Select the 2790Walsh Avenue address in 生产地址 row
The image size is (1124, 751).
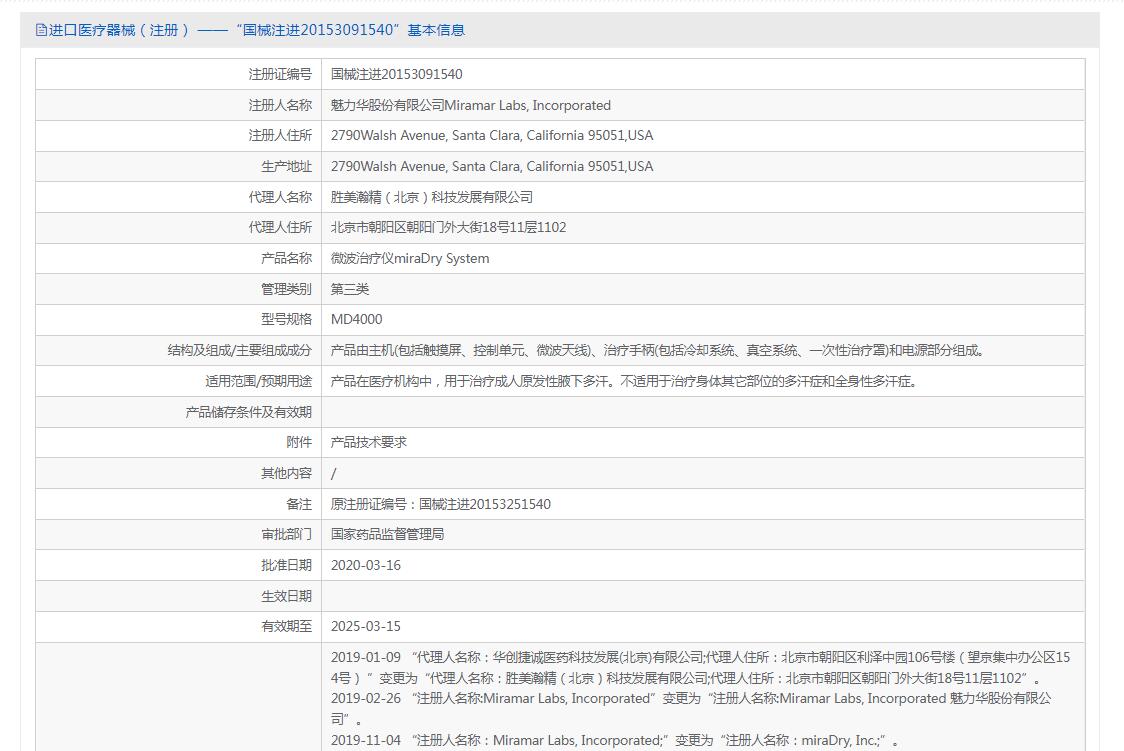pos(492,166)
